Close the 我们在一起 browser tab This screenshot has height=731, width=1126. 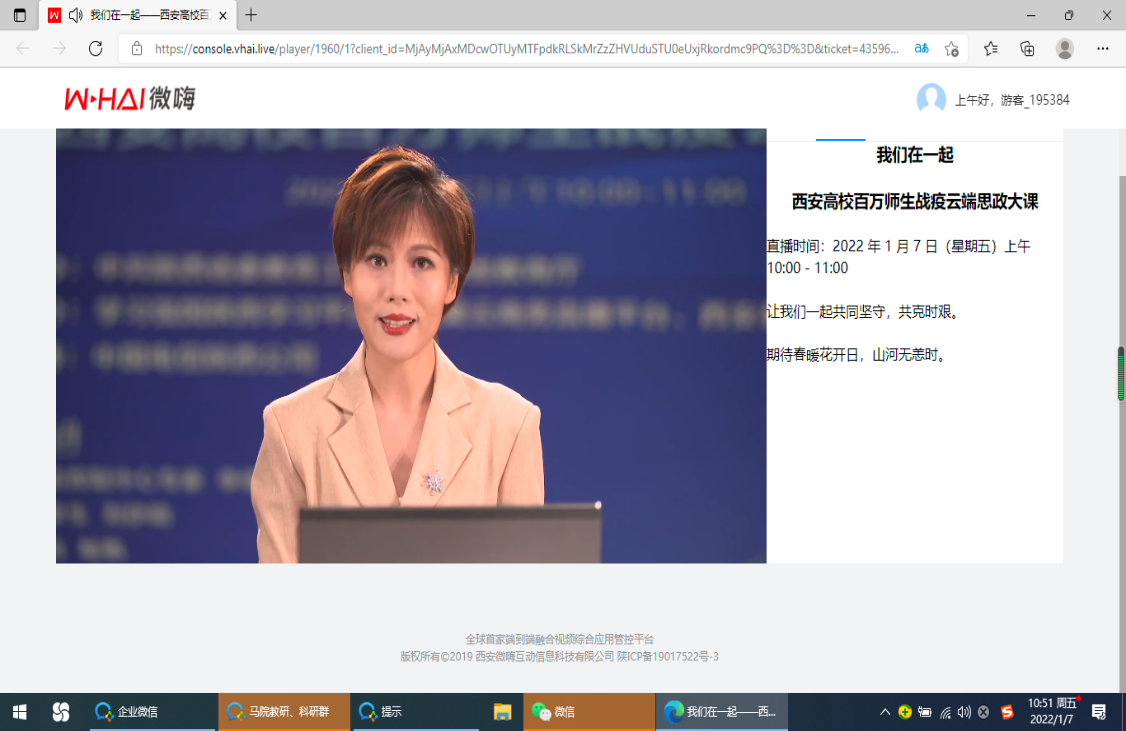223,16
